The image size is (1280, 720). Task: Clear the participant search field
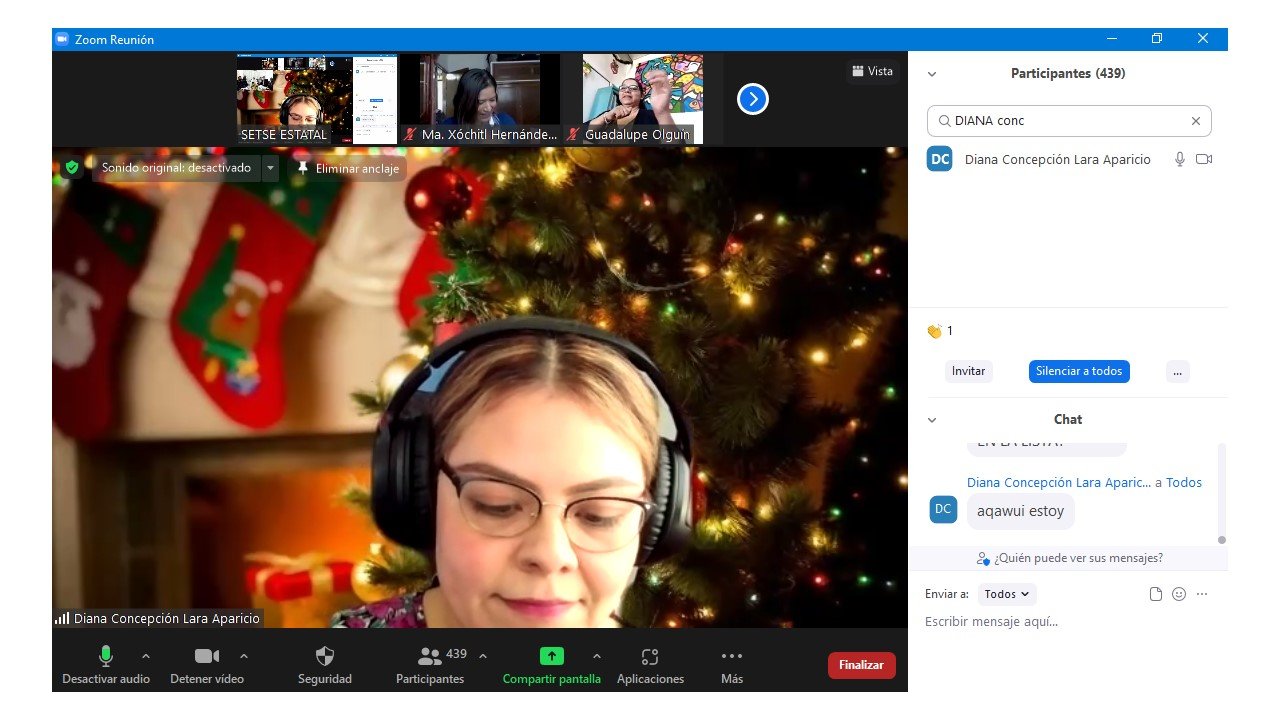1195,121
